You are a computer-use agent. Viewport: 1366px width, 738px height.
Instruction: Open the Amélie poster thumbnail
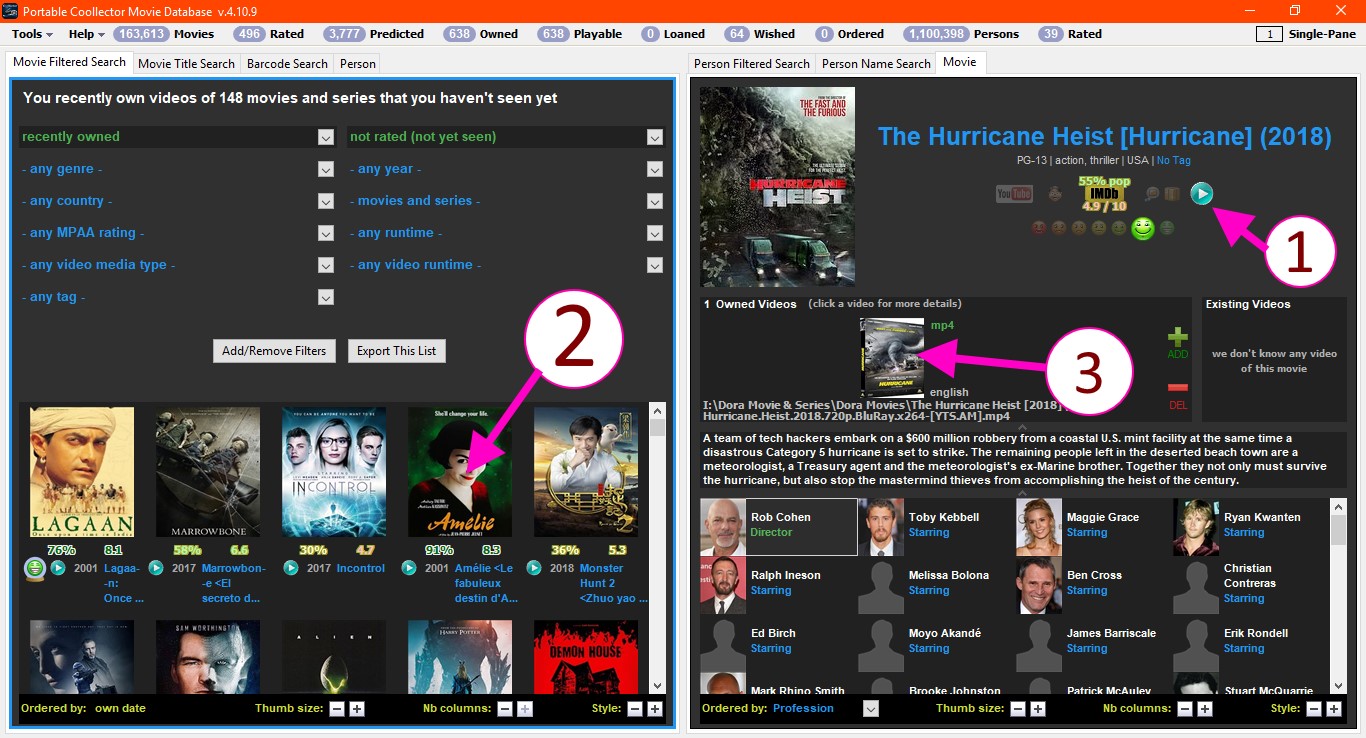[x=459, y=472]
